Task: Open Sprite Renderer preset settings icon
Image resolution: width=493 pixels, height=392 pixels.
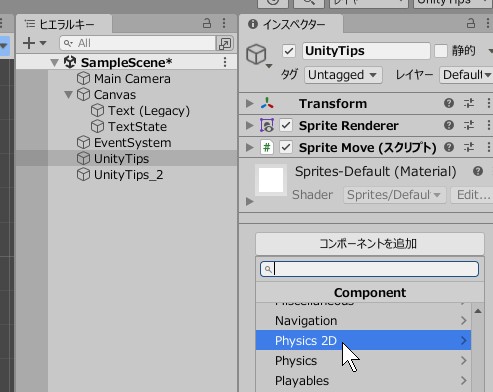Action: point(469,125)
